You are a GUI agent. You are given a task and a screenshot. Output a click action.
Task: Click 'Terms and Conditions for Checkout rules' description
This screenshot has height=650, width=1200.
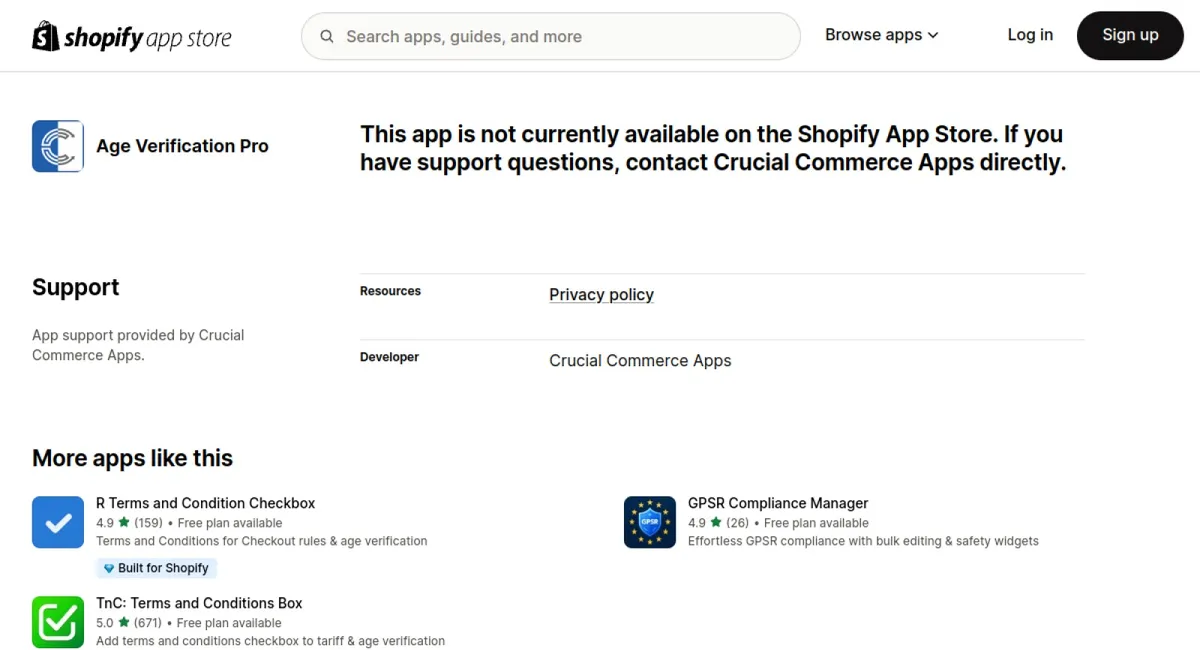coord(261,541)
